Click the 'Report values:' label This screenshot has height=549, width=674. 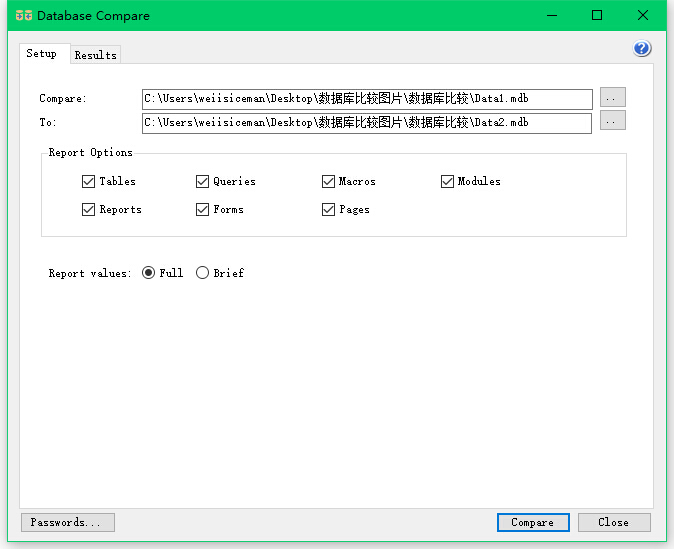click(89, 273)
